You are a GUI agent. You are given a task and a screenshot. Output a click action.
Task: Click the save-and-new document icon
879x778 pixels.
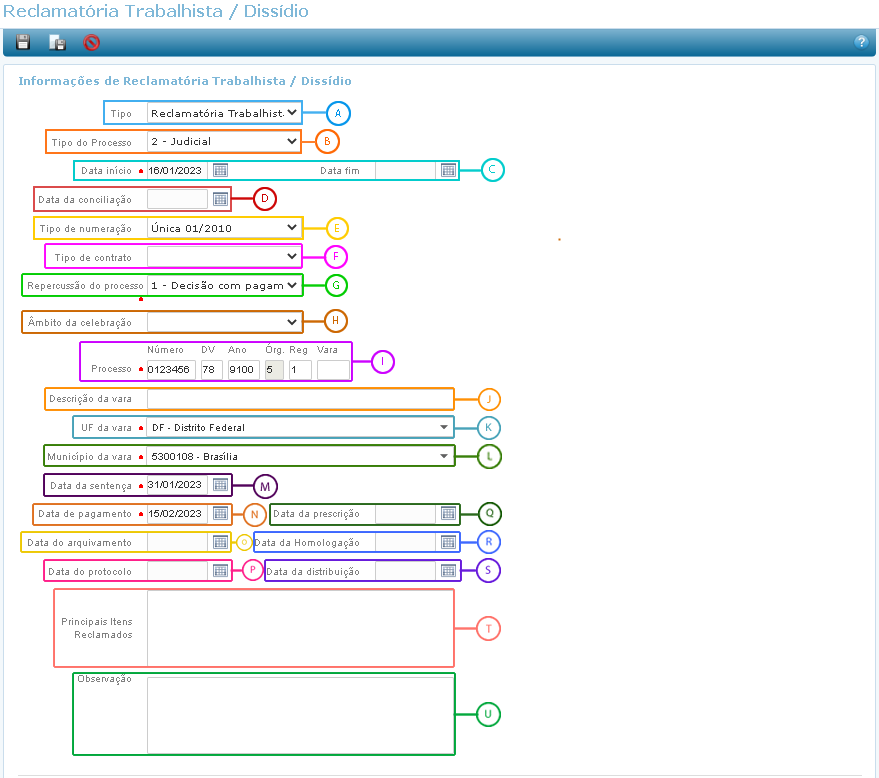pos(57,43)
